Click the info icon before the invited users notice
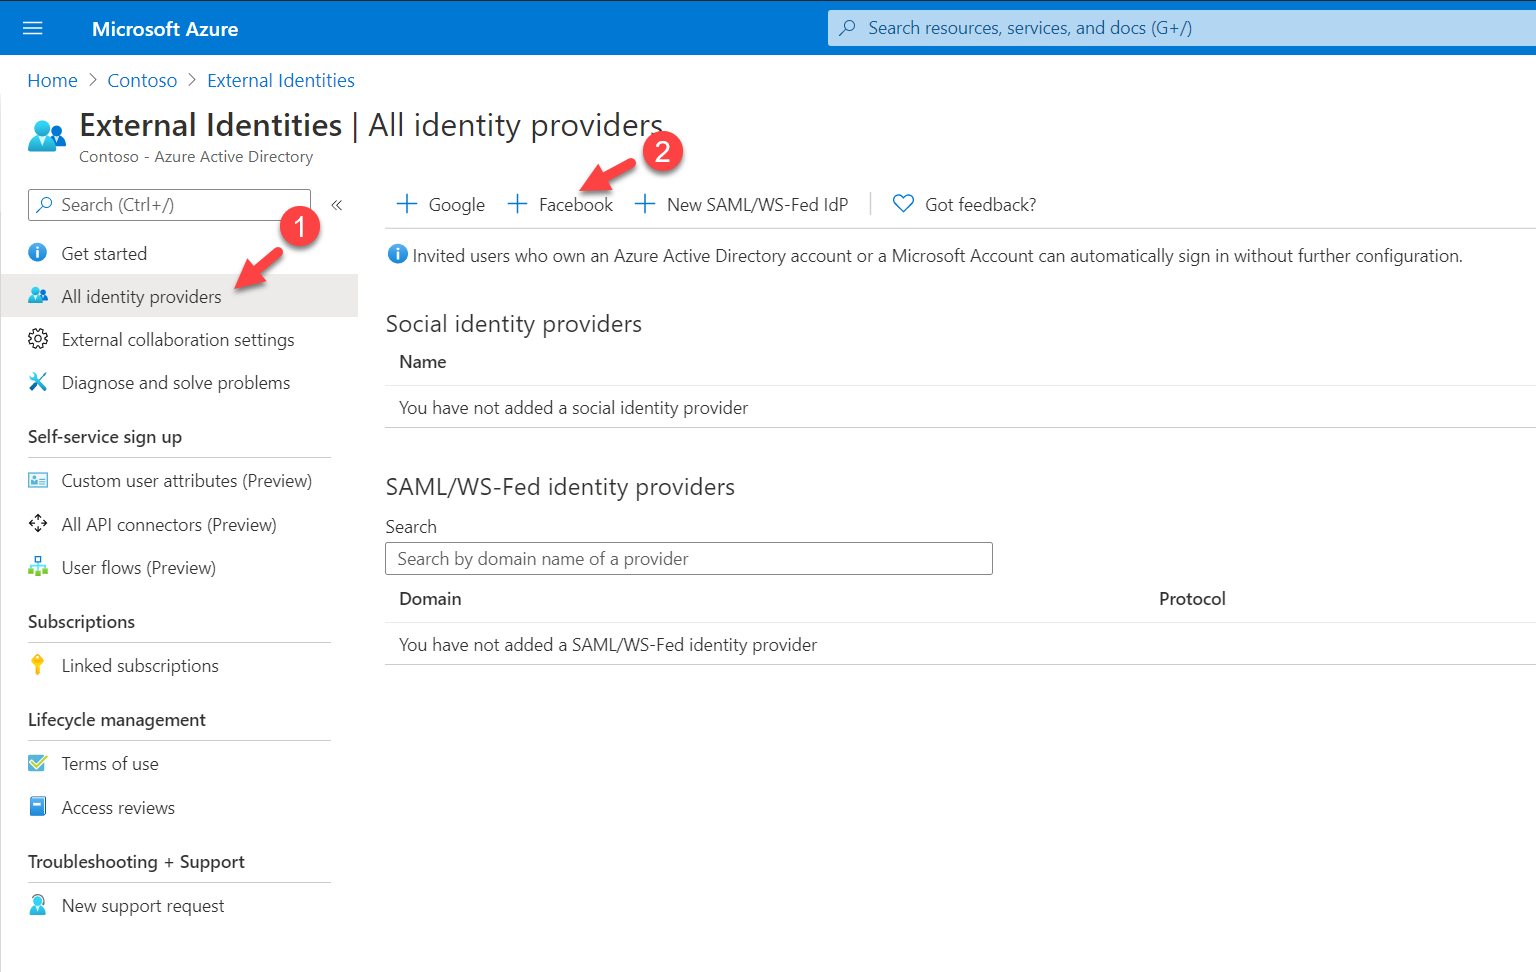The height and width of the screenshot is (972, 1536). click(397, 254)
